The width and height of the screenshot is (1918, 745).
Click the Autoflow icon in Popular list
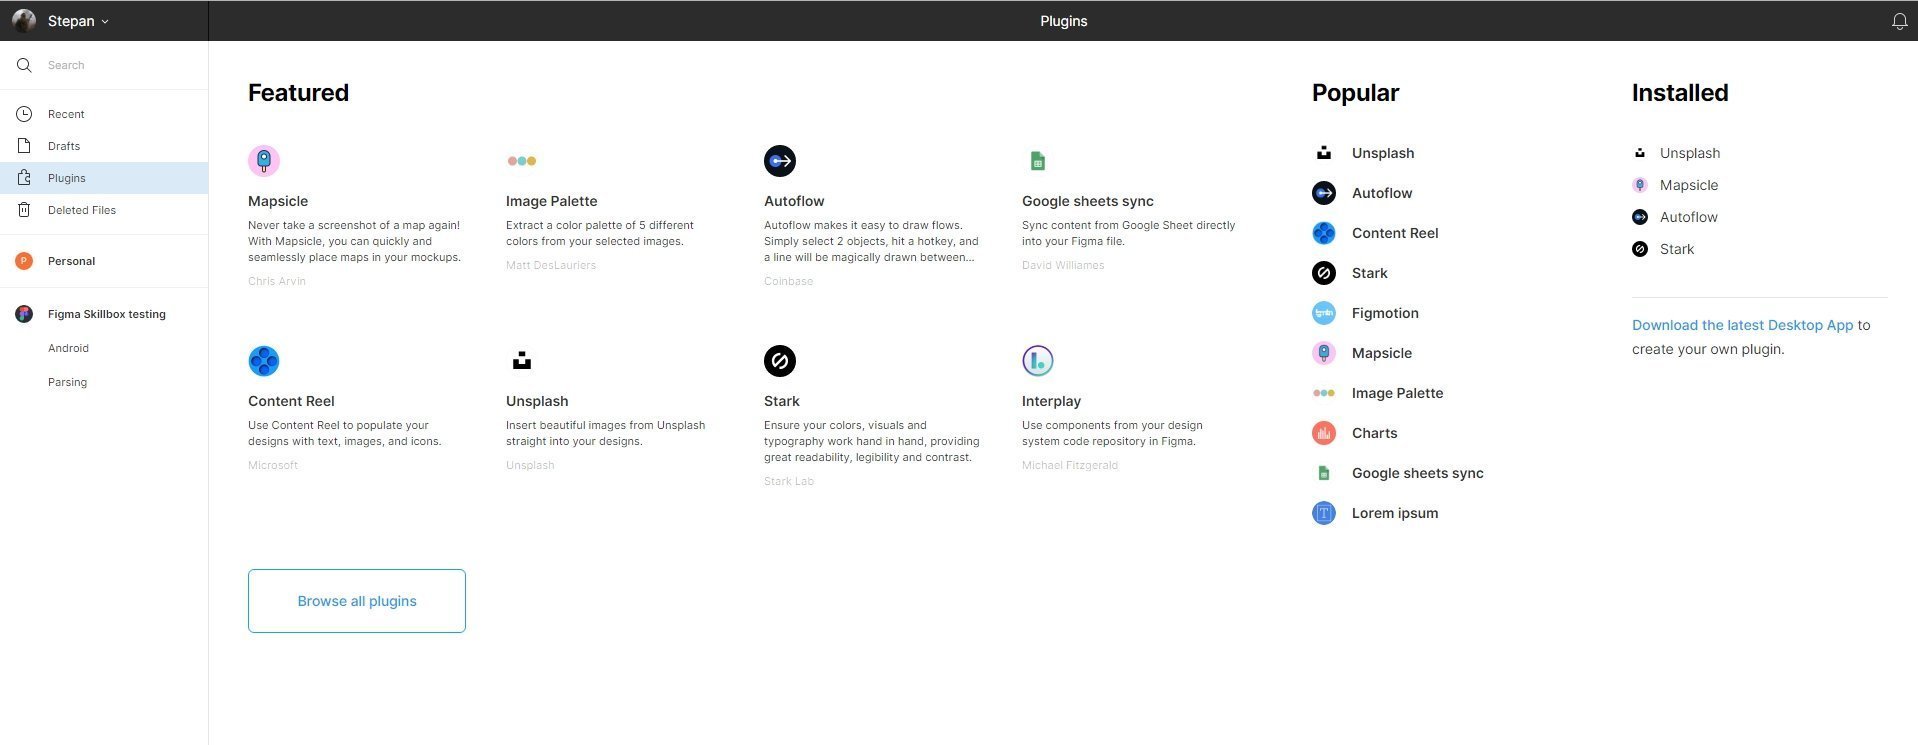1324,193
